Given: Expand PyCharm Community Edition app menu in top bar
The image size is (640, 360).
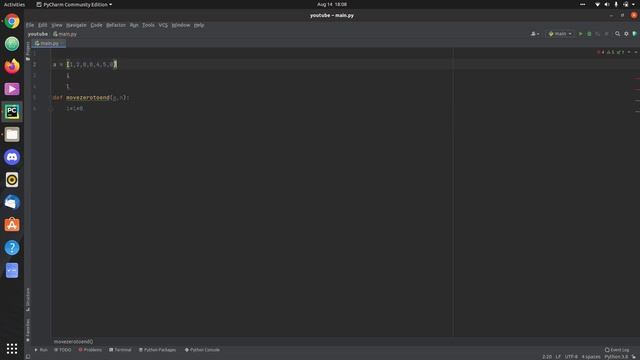Looking at the screenshot, I should click(74, 4).
